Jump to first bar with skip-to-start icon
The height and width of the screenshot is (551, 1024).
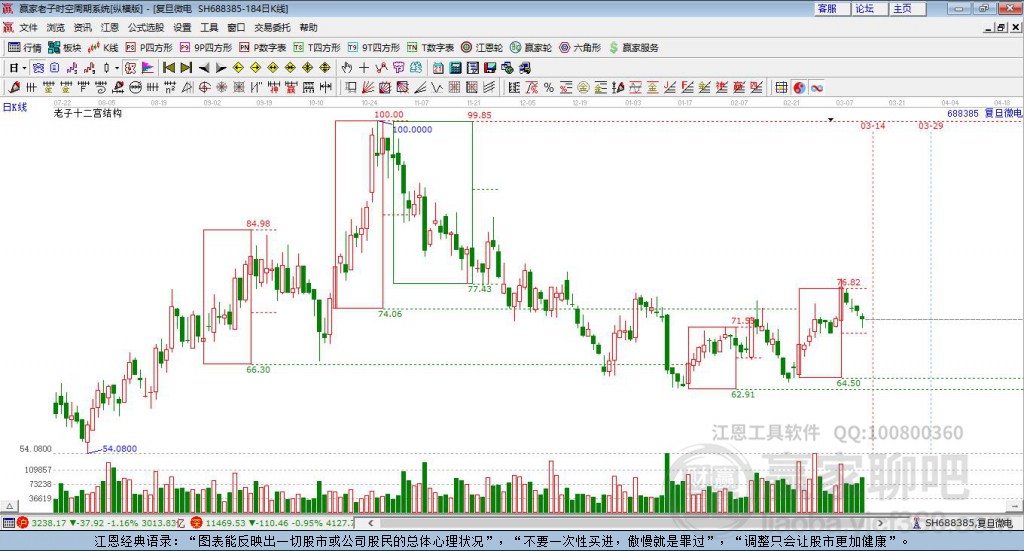(168, 68)
